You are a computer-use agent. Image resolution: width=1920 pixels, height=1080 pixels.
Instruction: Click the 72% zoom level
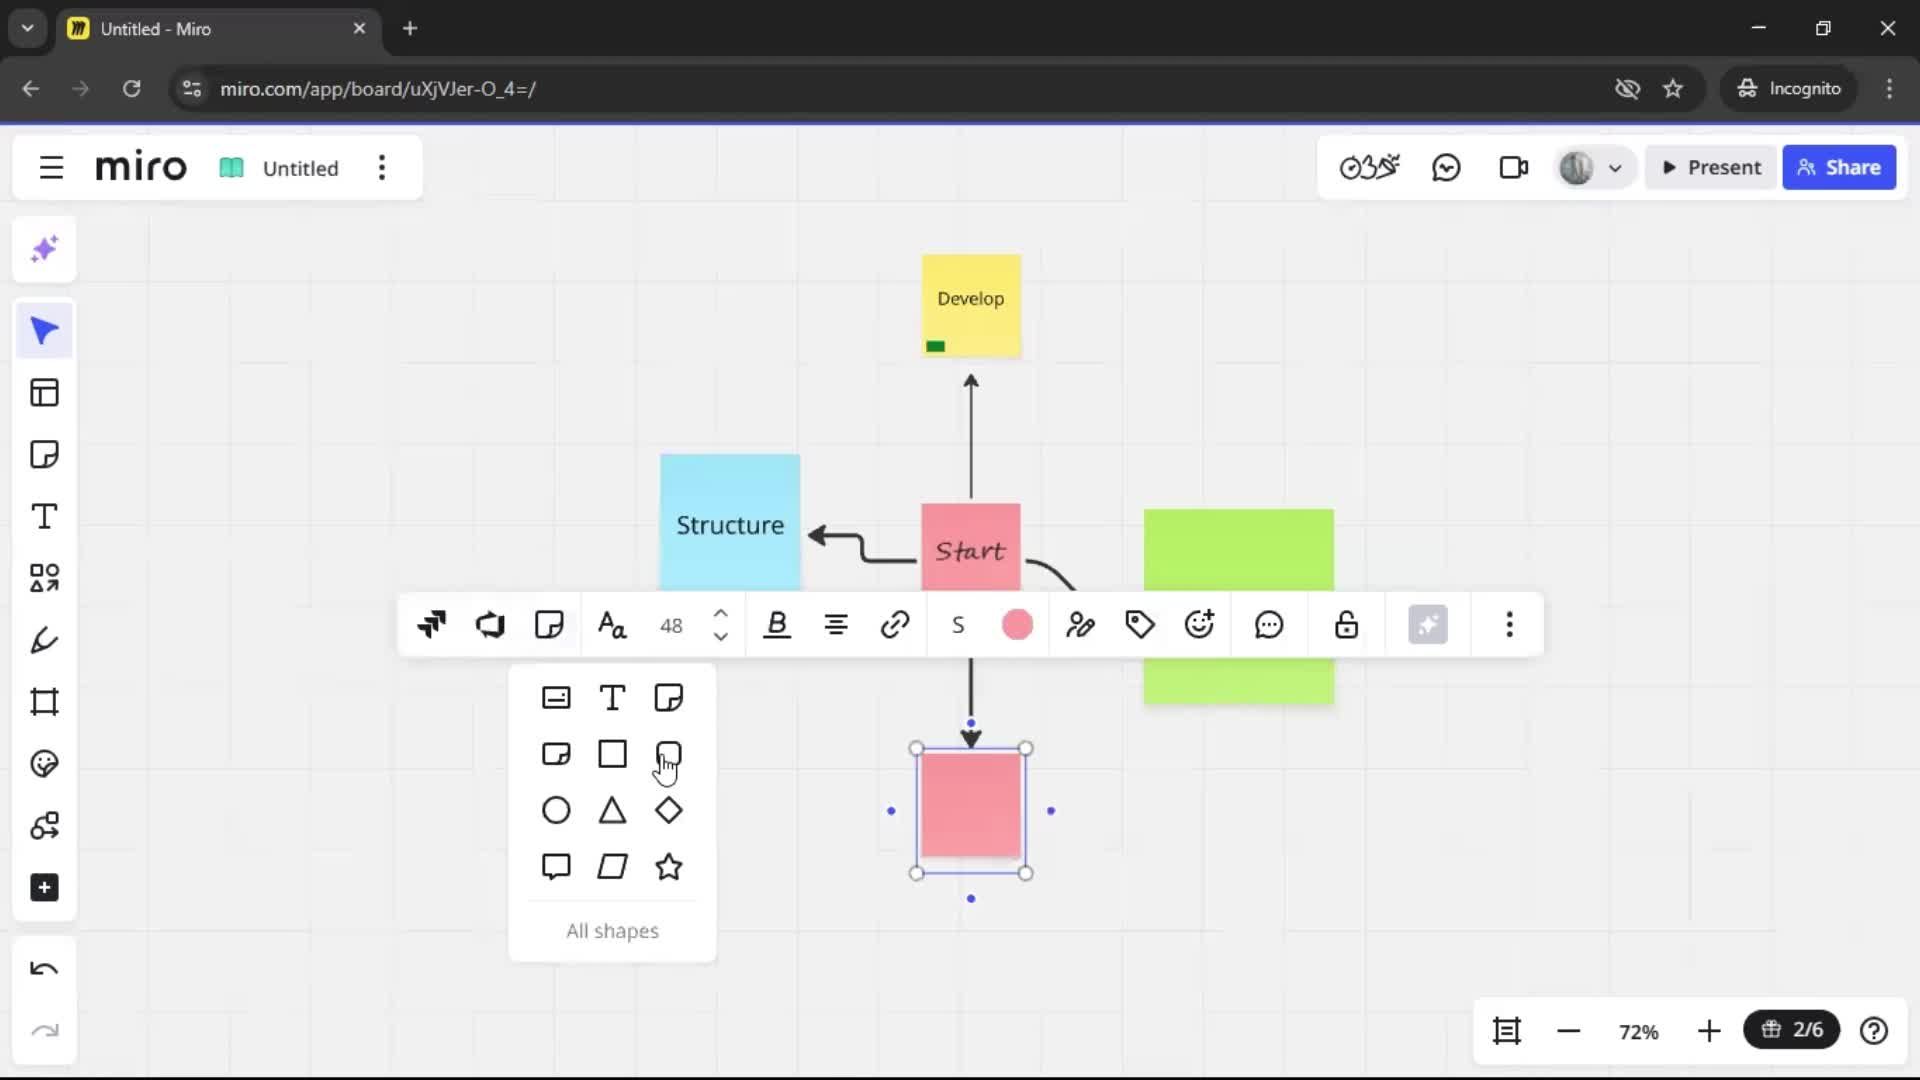point(1639,1032)
